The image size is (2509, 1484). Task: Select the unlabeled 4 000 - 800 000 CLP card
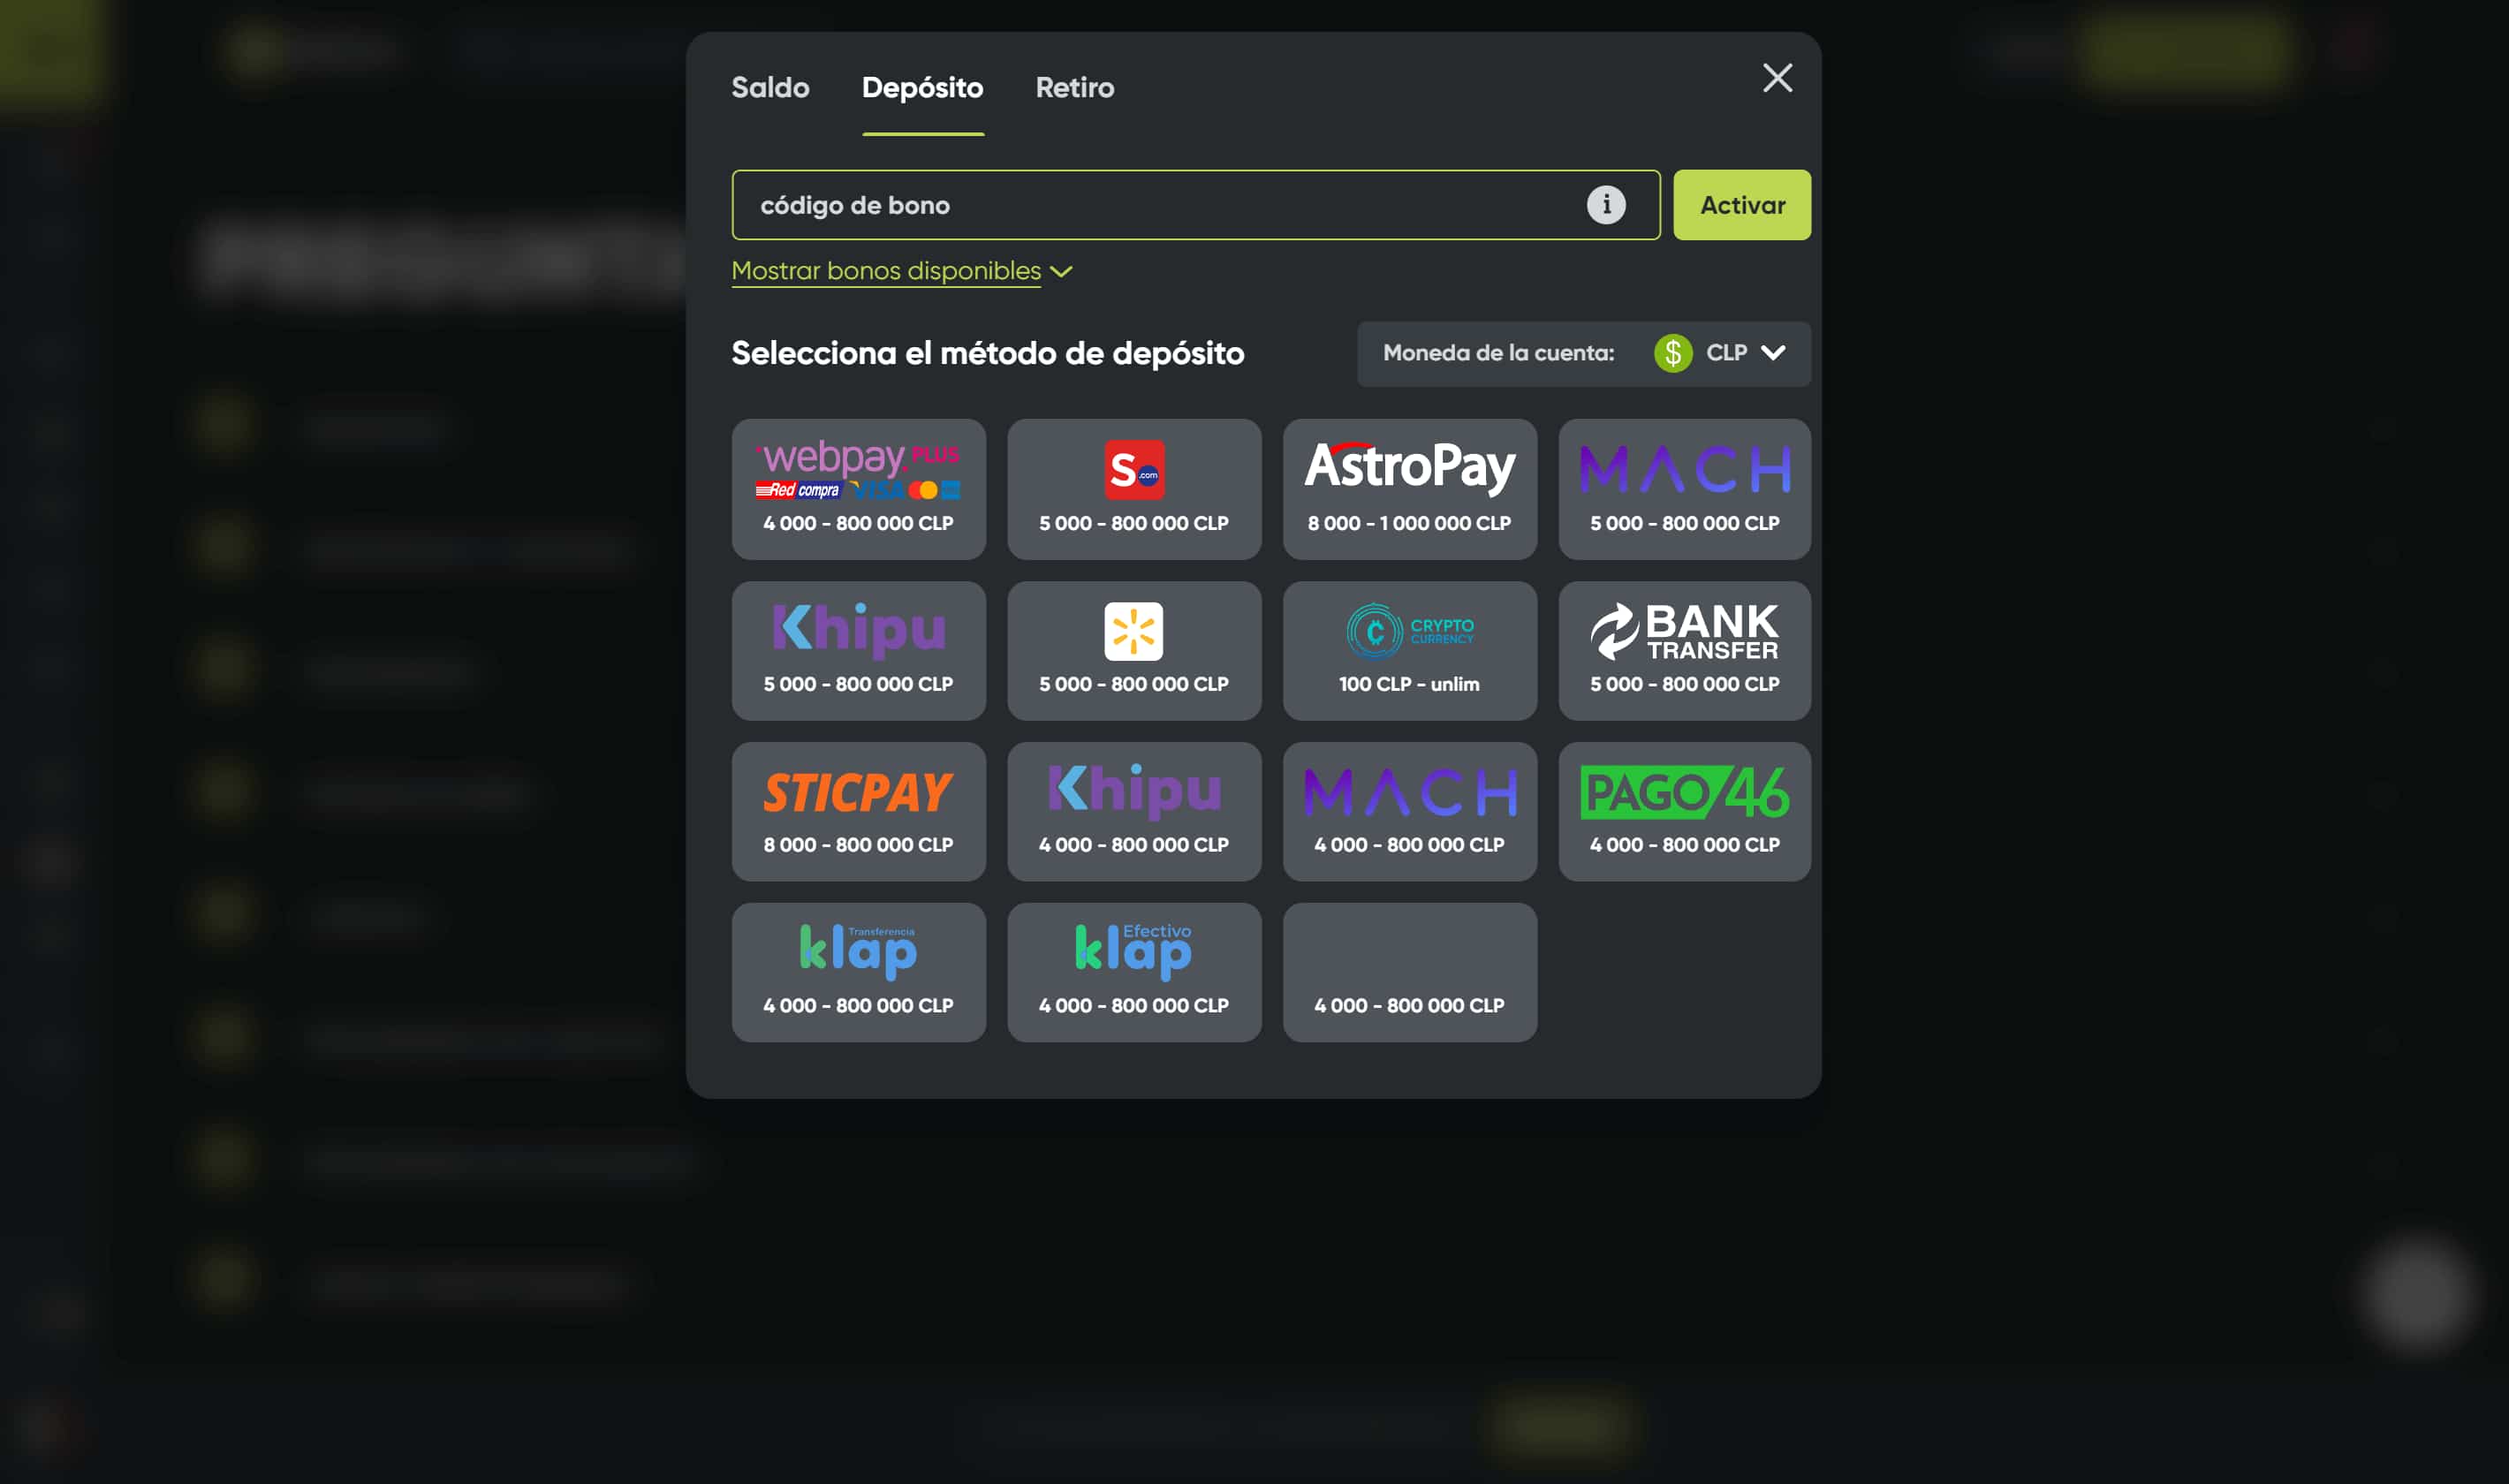click(1410, 973)
